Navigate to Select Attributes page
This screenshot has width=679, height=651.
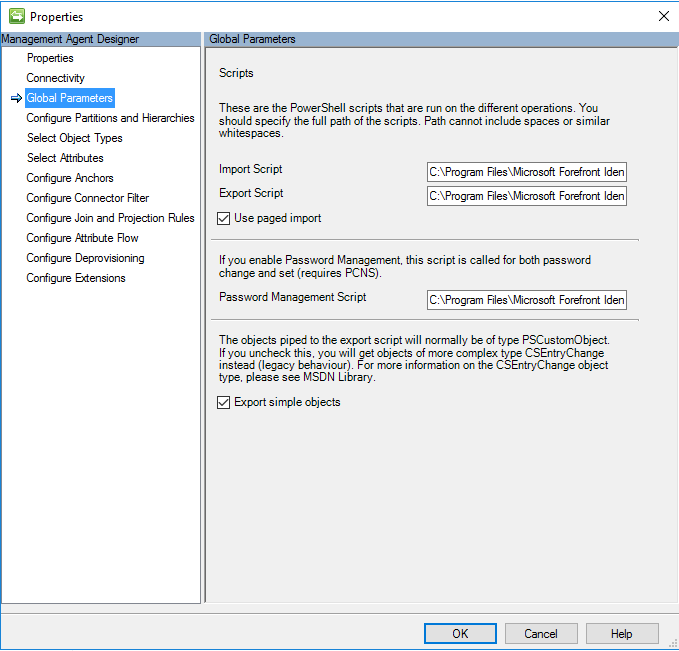coord(65,158)
